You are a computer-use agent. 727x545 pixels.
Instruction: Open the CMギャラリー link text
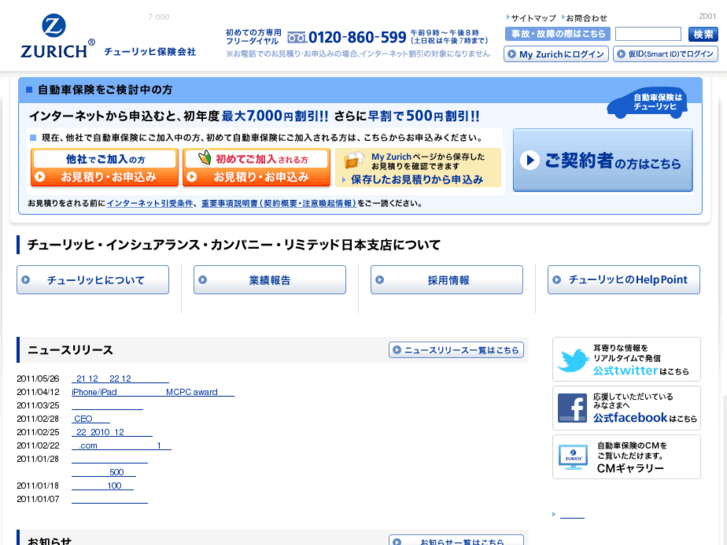[x=630, y=468]
